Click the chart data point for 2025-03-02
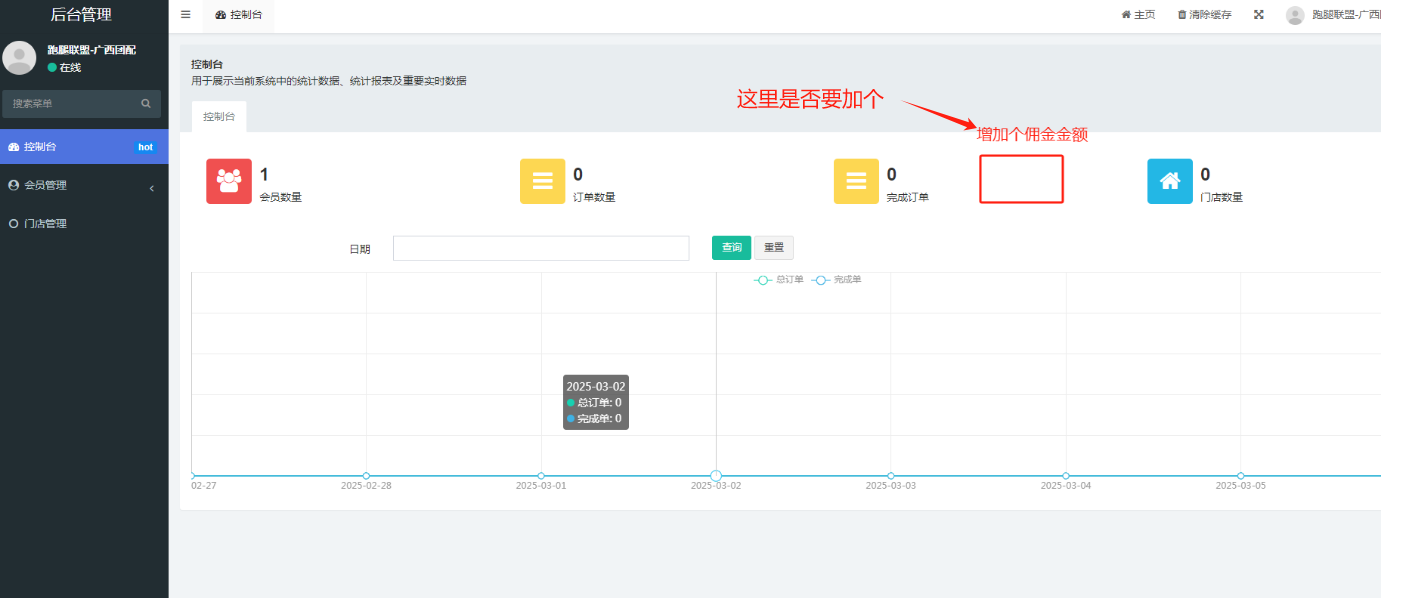 point(716,476)
